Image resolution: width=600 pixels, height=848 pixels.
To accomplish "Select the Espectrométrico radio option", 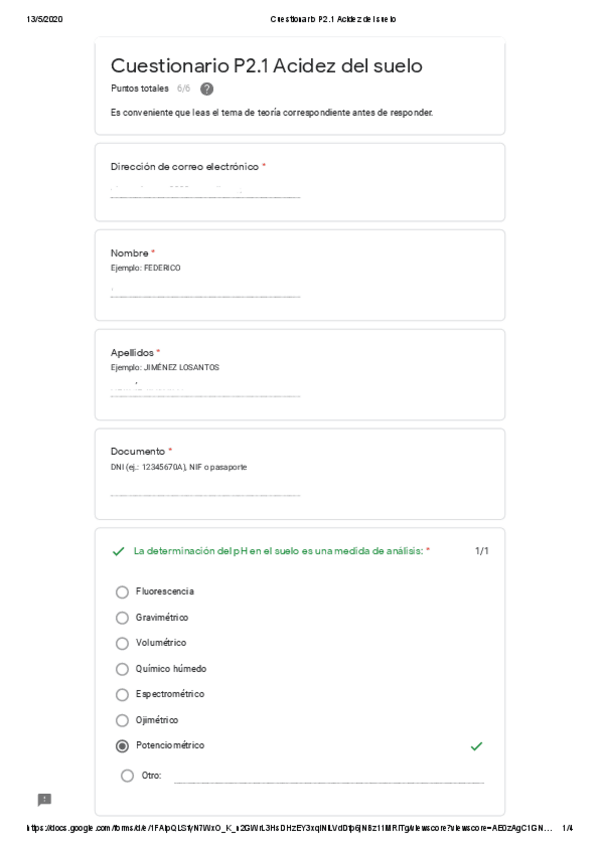I will (x=123, y=694).
